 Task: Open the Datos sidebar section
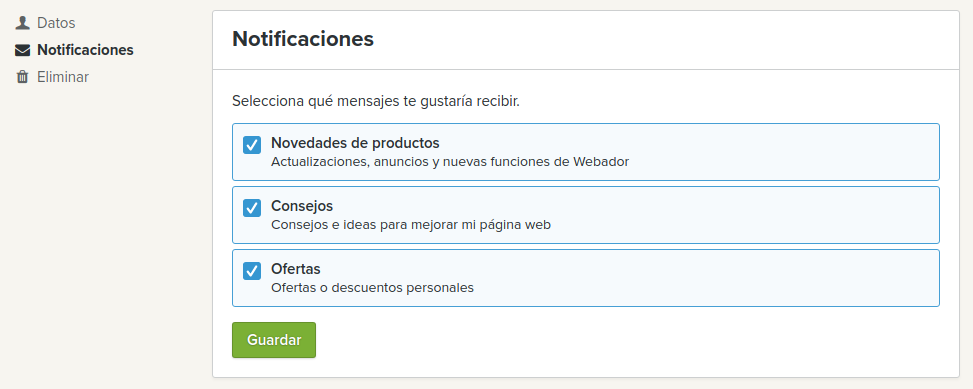point(56,23)
